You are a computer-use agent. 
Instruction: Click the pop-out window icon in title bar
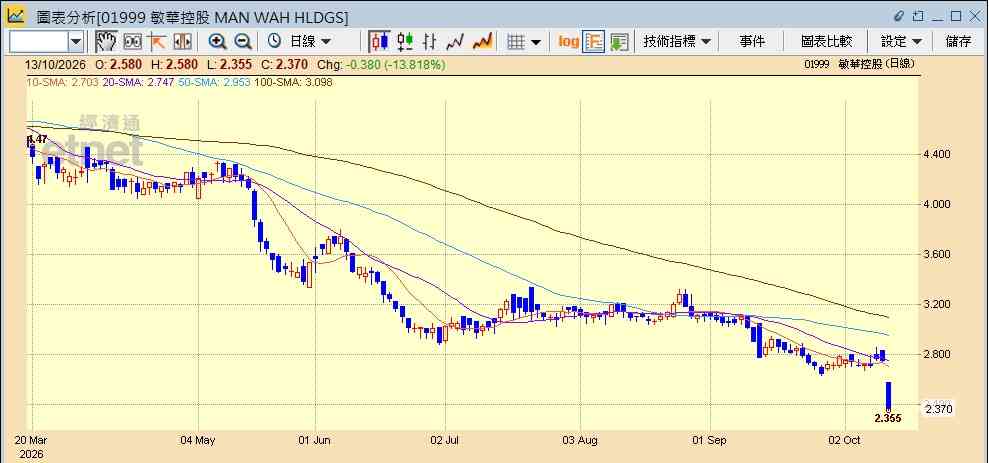click(x=918, y=16)
